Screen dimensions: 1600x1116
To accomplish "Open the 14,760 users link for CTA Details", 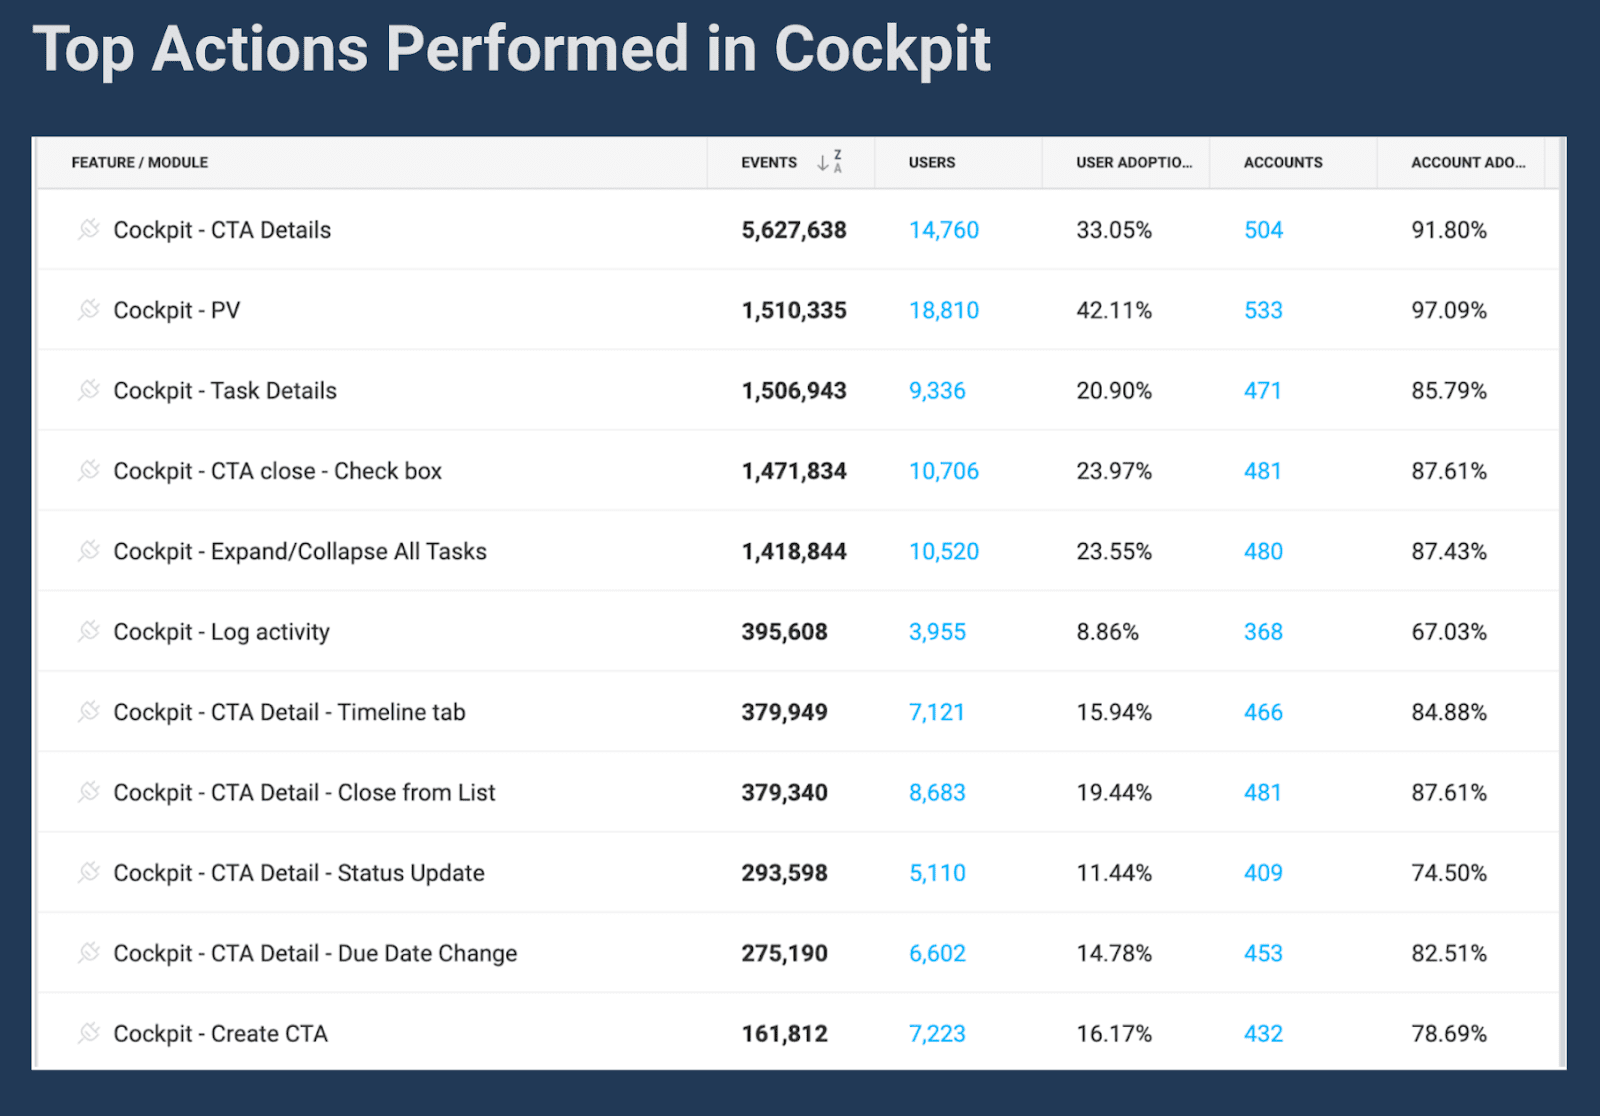I will click(x=943, y=230).
